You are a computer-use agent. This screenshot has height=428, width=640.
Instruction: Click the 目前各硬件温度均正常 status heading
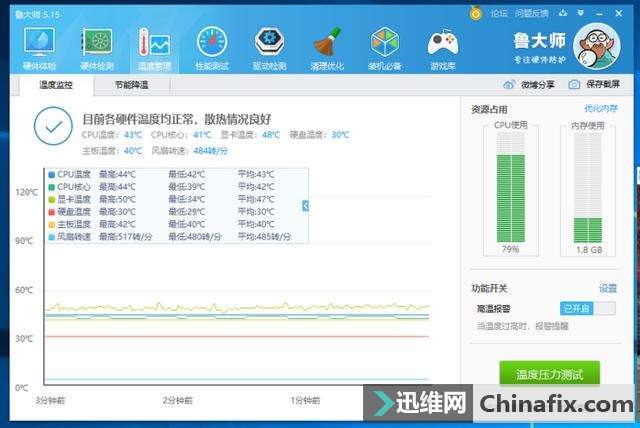coord(177,119)
